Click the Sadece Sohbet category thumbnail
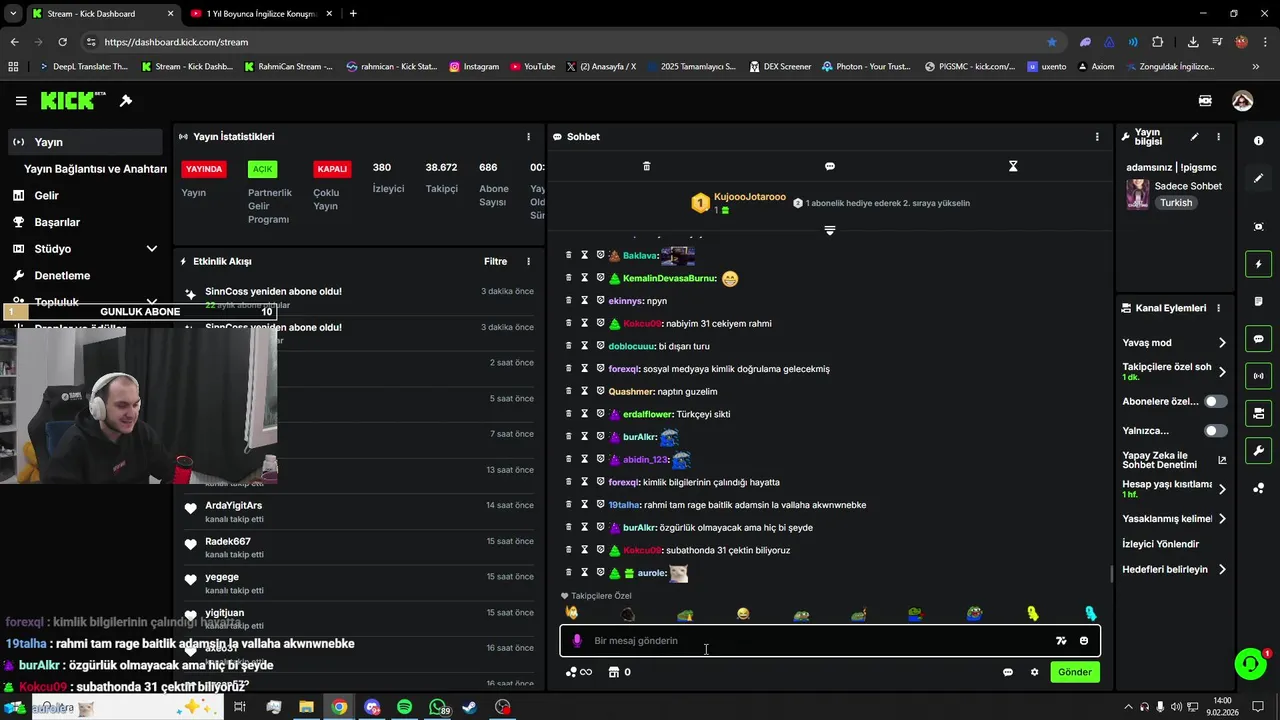The width and height of the screenshot is (1280, 720). (1138, 194)
